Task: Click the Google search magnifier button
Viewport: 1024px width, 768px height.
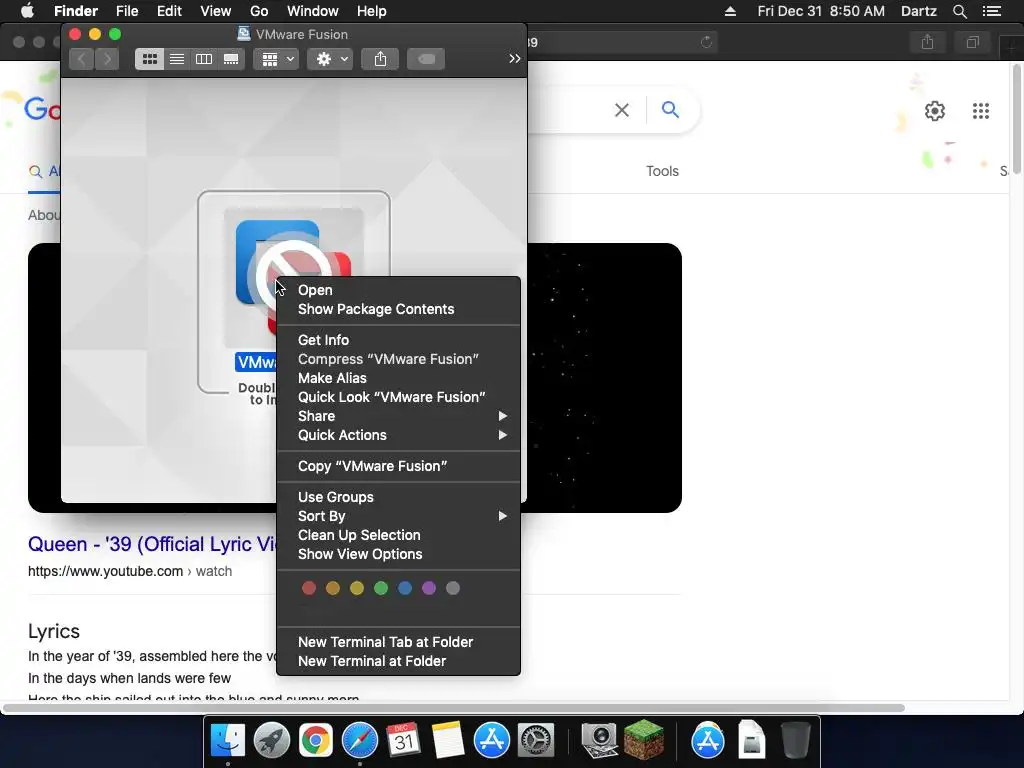Action: [x=670, y=110]
